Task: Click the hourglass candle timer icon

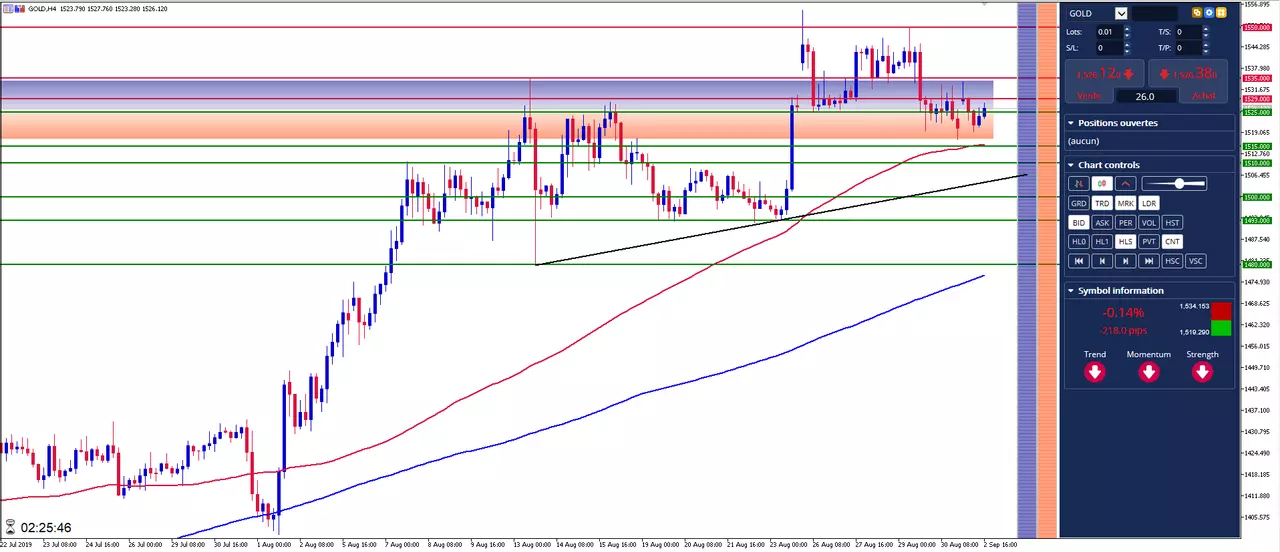Action: click(x=10, y=526)
